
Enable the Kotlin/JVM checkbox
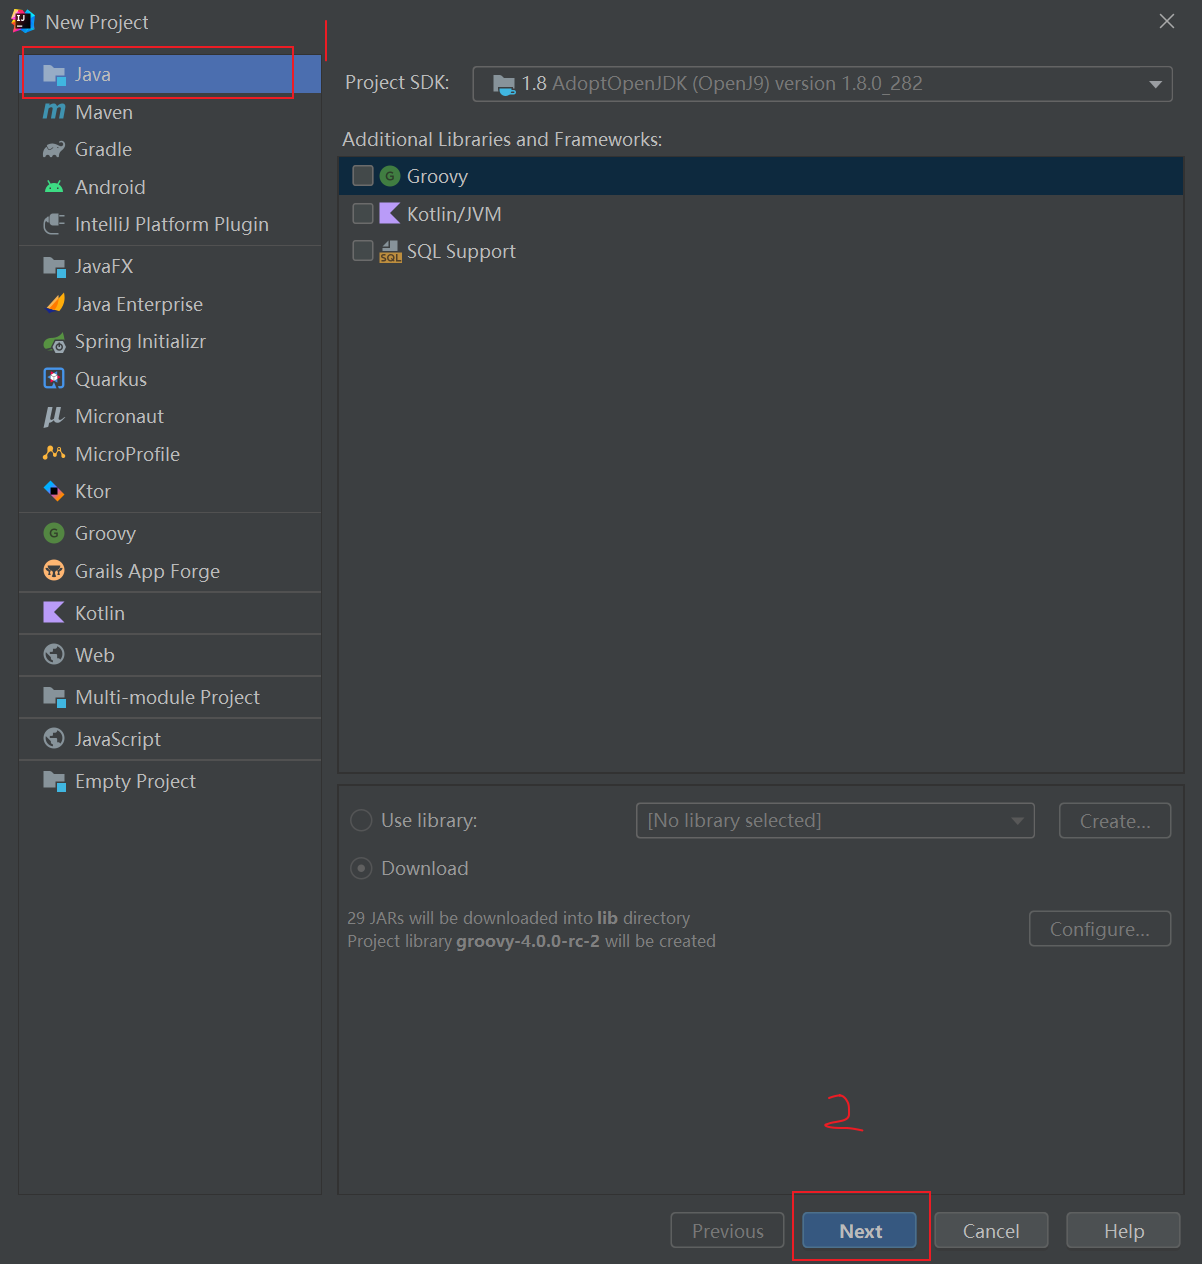(363, 213)
